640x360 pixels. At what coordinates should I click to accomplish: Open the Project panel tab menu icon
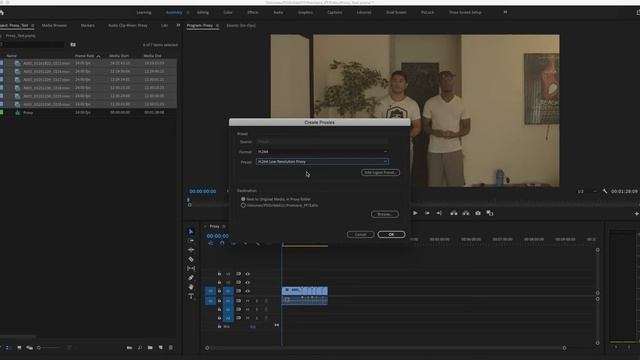pos(33,25)
